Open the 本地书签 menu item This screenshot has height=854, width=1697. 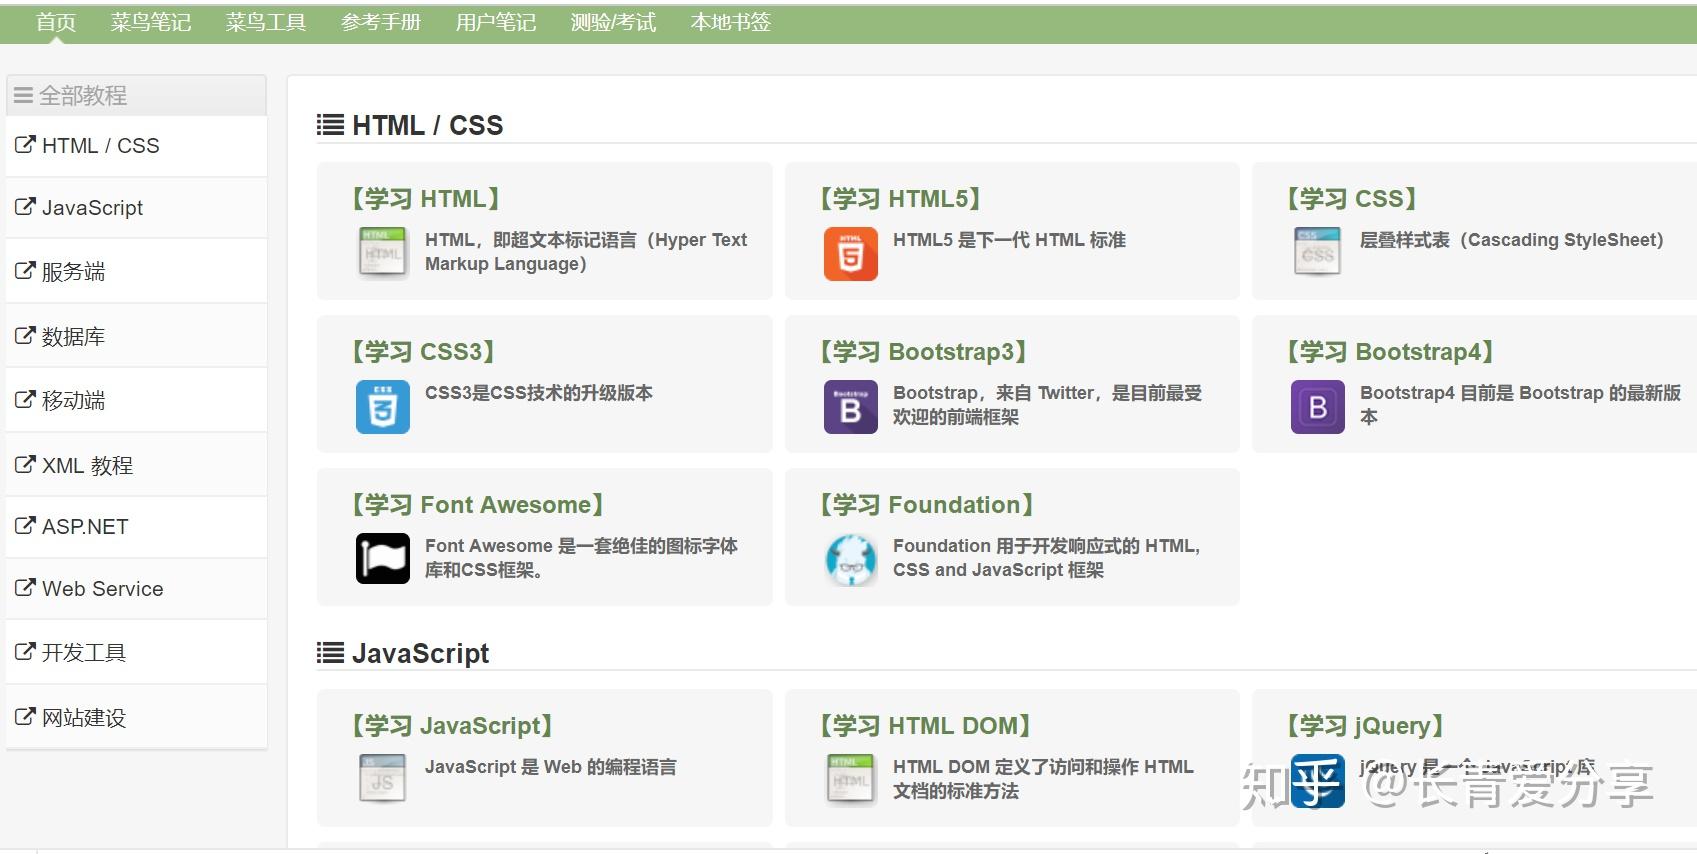click(731, 22)
